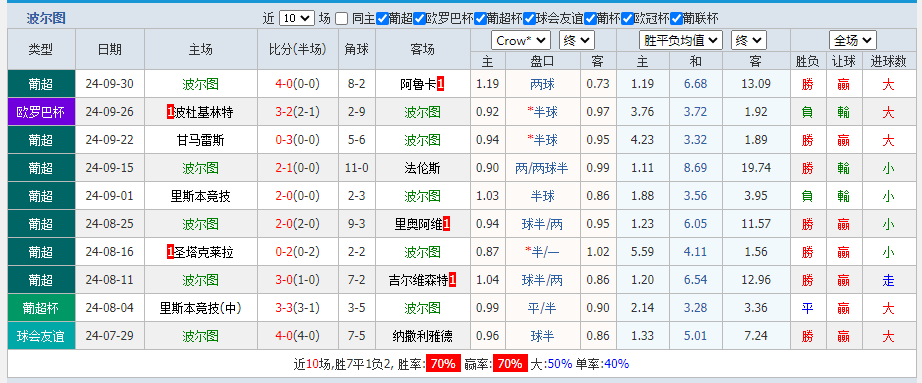Click the red 70% badge after 赢率
The height and width of the screenshot is (383, 922).
coord(510,364)
